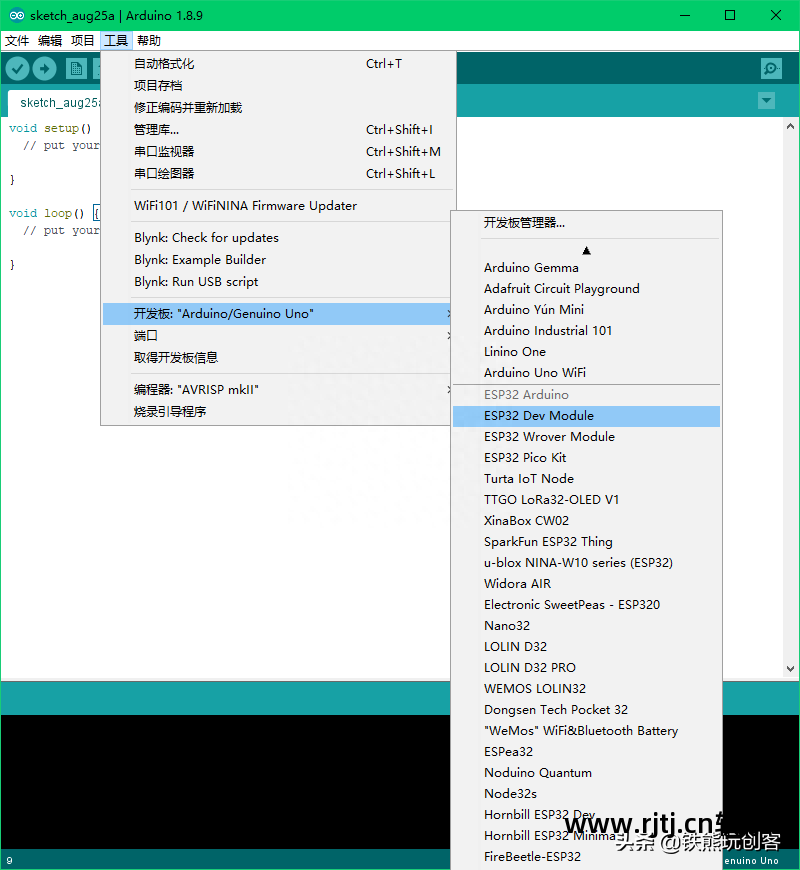Select Arduino Gemma board

click(x=586, y=267)
